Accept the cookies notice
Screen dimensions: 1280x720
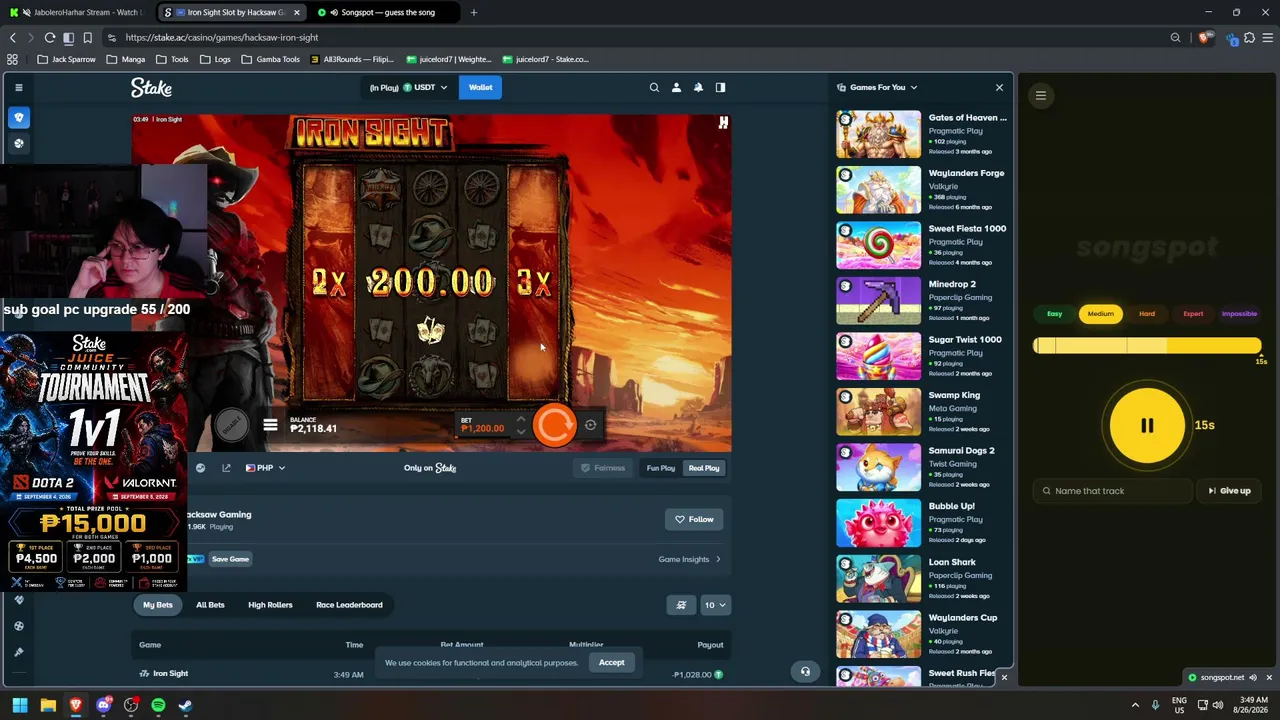point(611,663)
